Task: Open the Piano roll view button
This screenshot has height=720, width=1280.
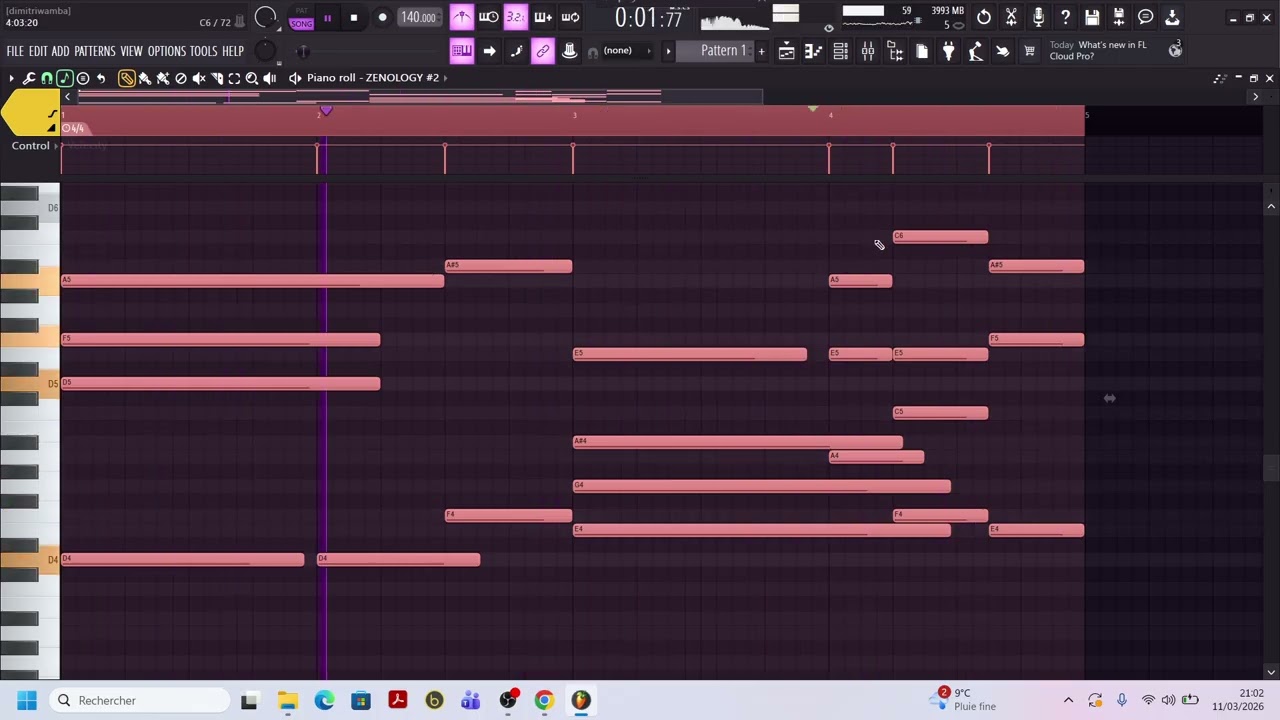Action: click(813, 51)
